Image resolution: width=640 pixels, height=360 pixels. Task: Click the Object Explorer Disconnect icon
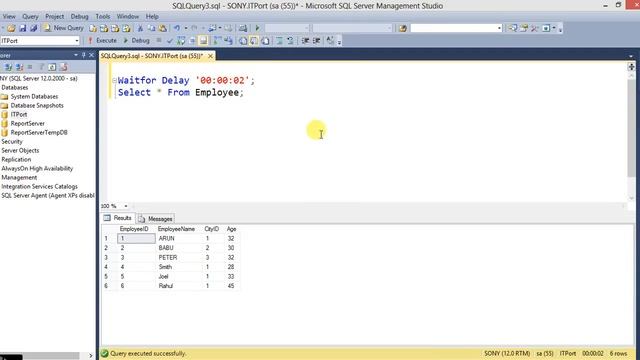pos(19,67)
